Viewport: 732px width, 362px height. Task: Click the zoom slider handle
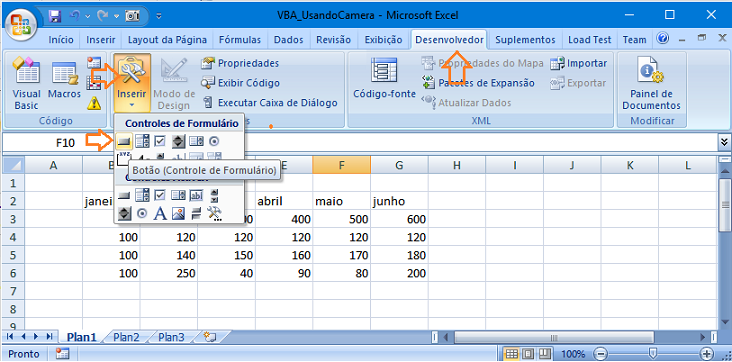[654, 353]
